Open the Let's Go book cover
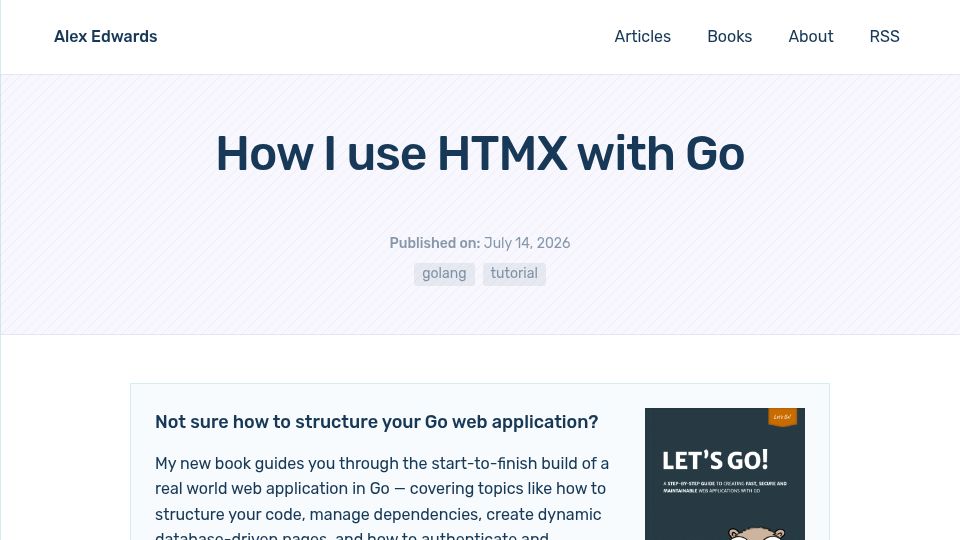Image resolution: width=960 pixels, height=540 pixels. pyautogui.click(x=724, y=474)
